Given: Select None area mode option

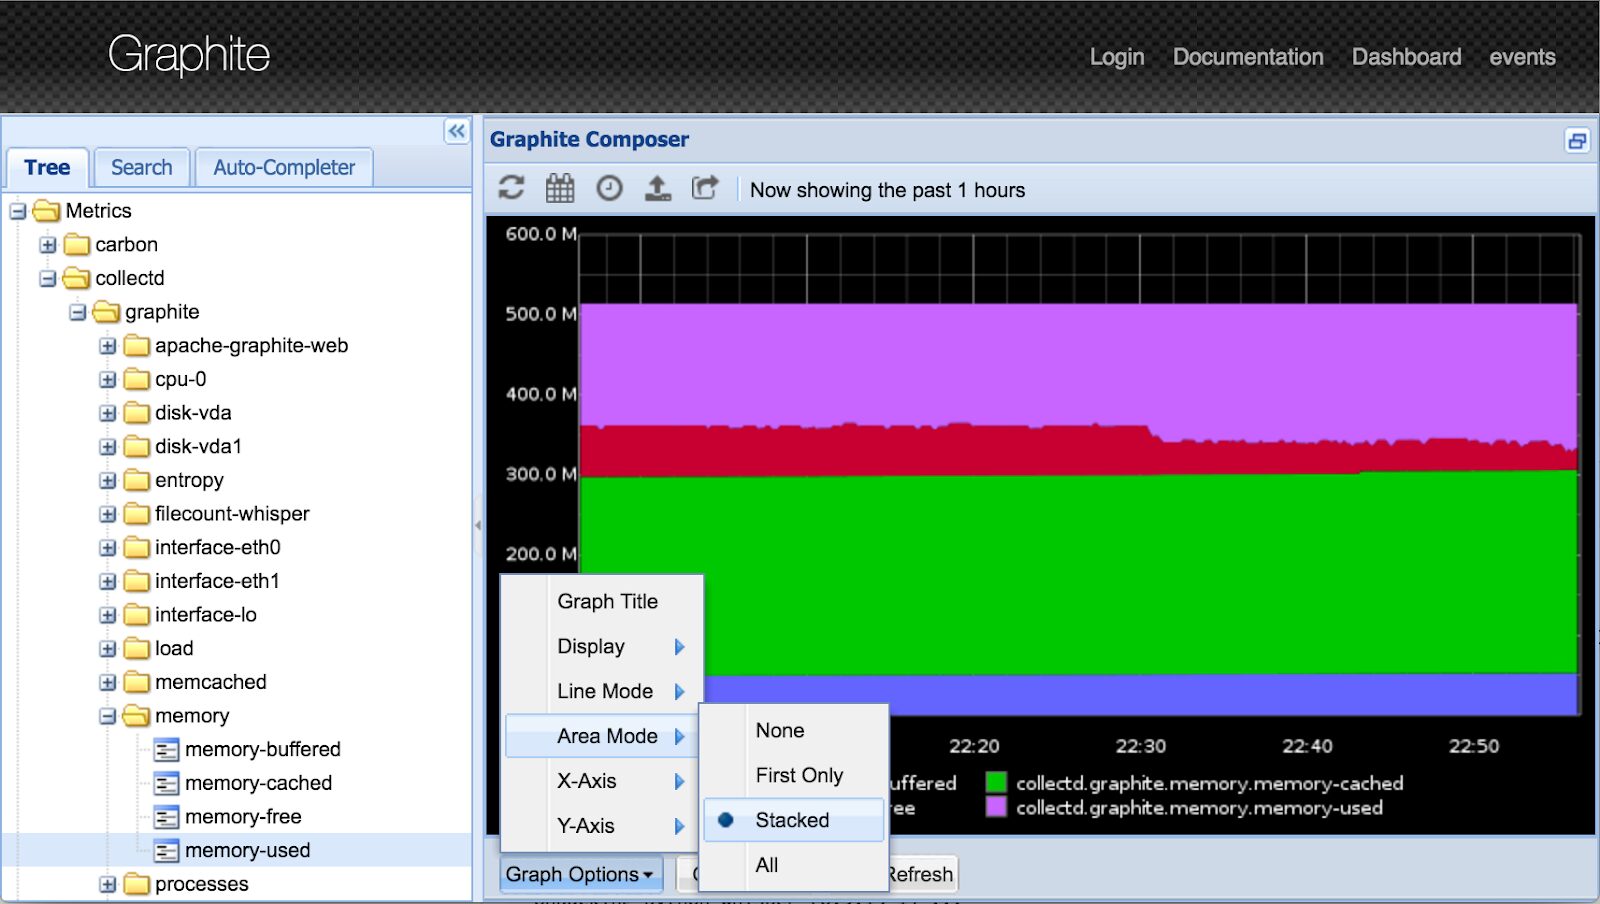Looking at the screenshot, I should pyautogui.click(x=794, y=730).
